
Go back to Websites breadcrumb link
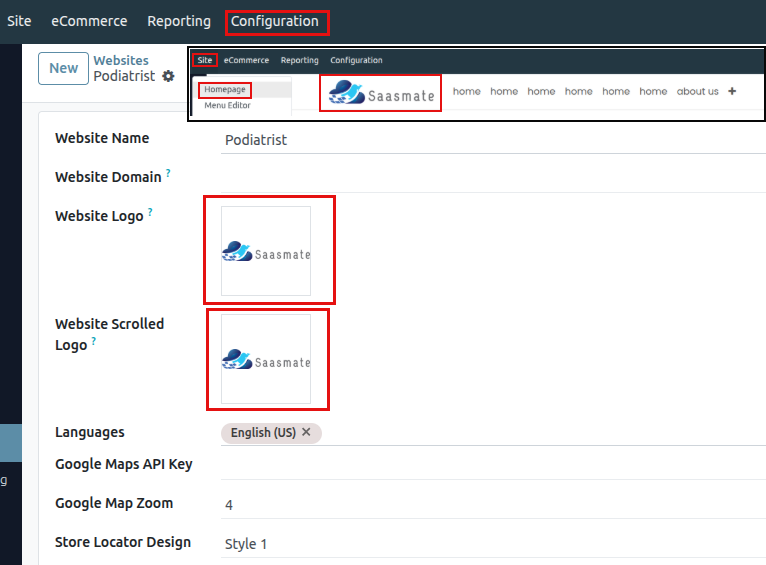pos(121,61)
